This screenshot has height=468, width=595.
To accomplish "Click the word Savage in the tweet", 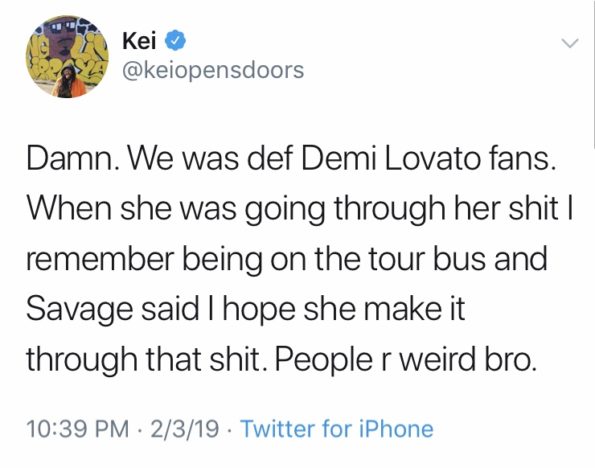I will coord(80,309).
